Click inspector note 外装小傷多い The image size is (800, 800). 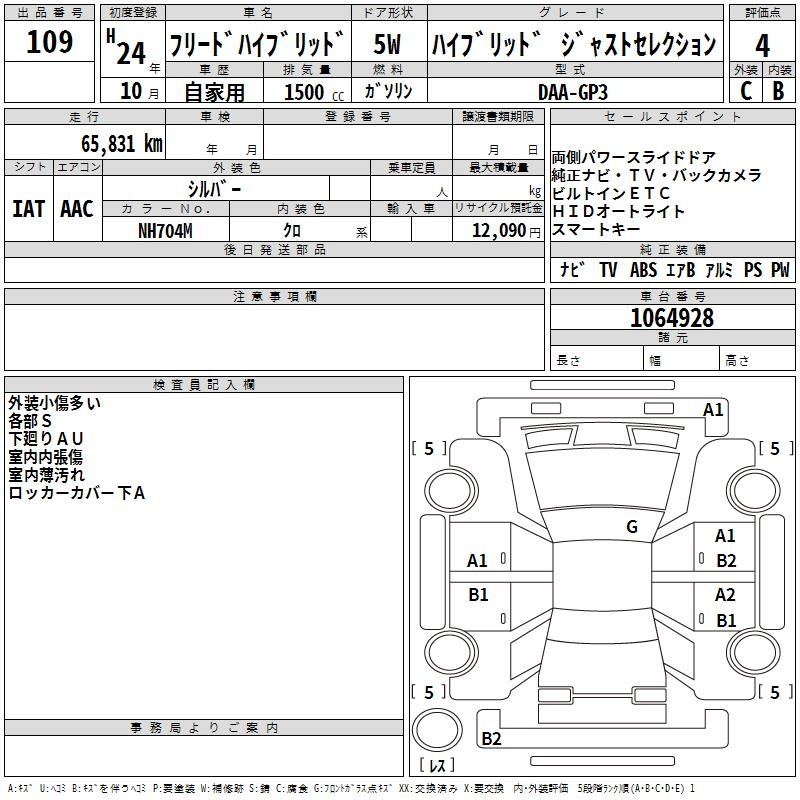pyautogui.click(x=55, y=403)
